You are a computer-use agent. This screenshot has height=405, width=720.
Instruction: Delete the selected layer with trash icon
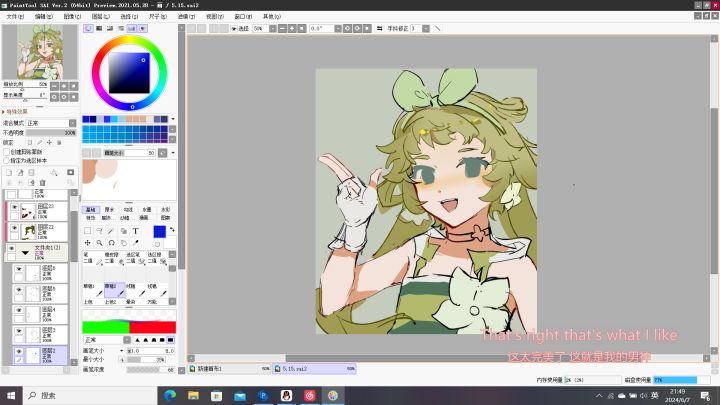[43, 183]
